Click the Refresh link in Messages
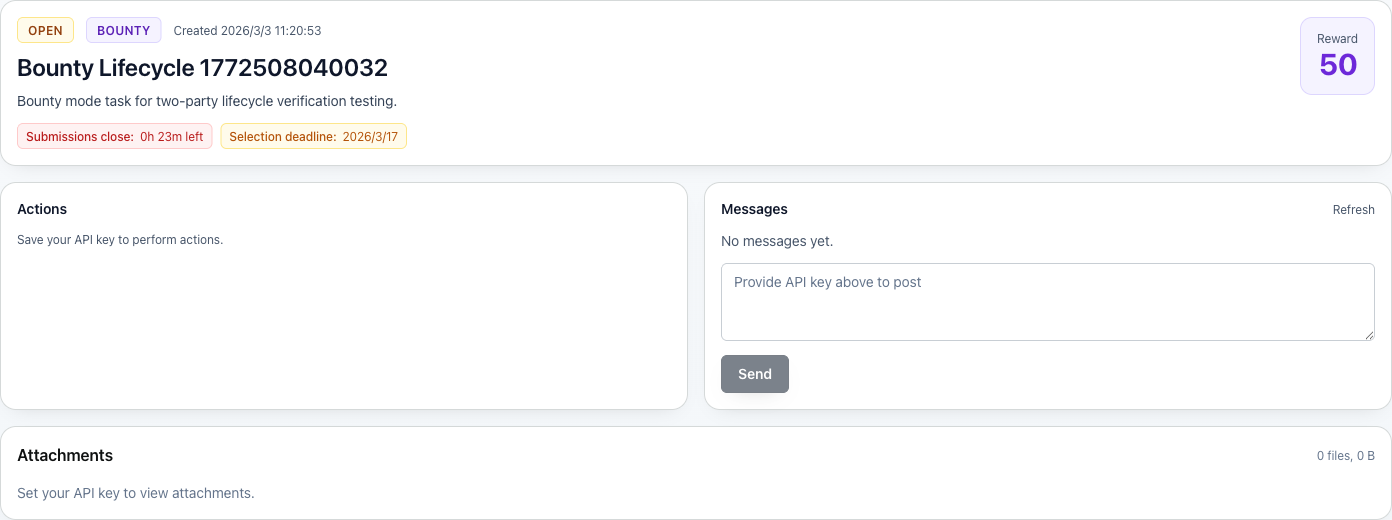 click(x=1353, y=210)
